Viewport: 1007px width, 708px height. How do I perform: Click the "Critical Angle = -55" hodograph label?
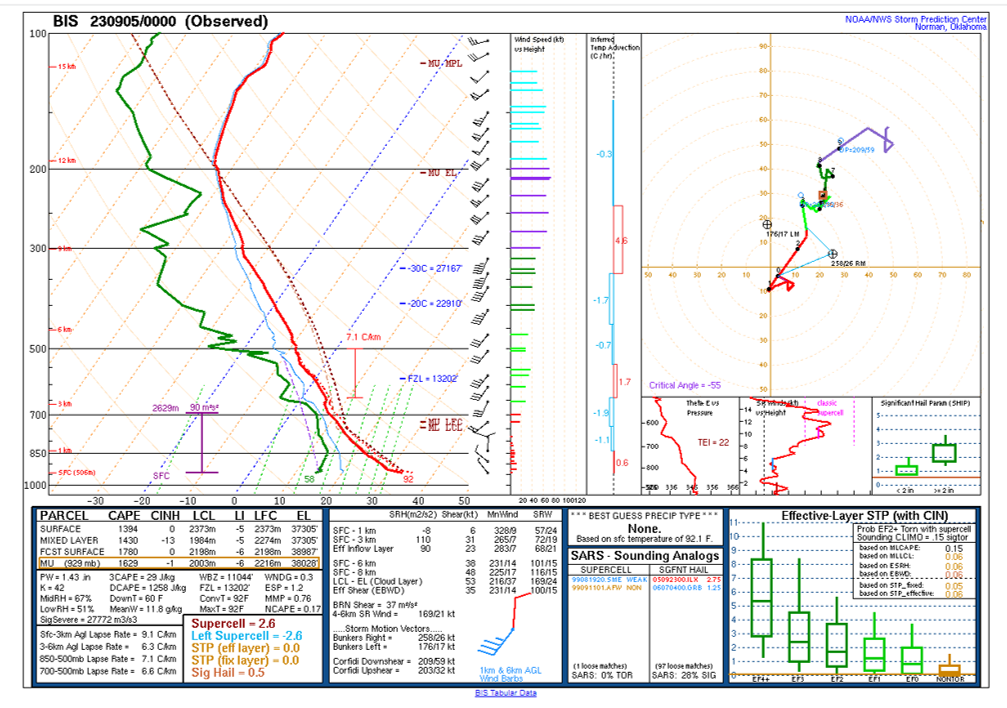(x=685, y=385)
